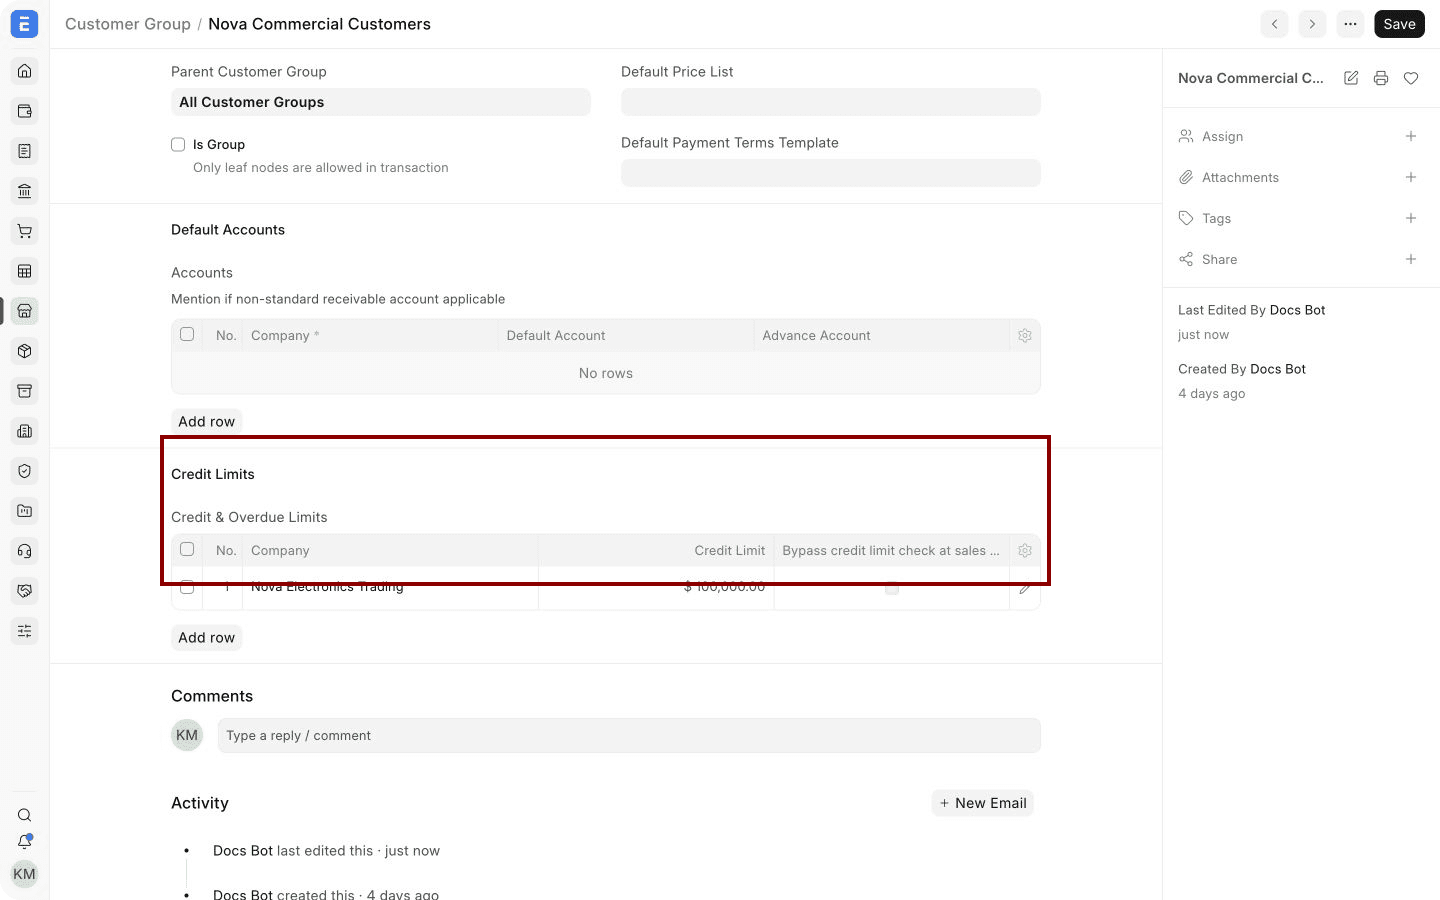Screen dimensions: 1440x900
Task: Open the shopping cart sidebar icon
Action: click(25, 231)
